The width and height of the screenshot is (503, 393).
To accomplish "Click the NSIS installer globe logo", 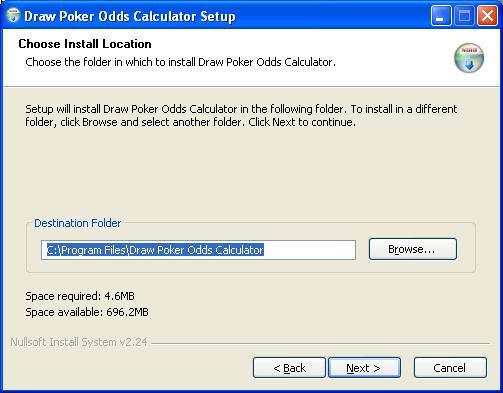I will pos(469,58).
